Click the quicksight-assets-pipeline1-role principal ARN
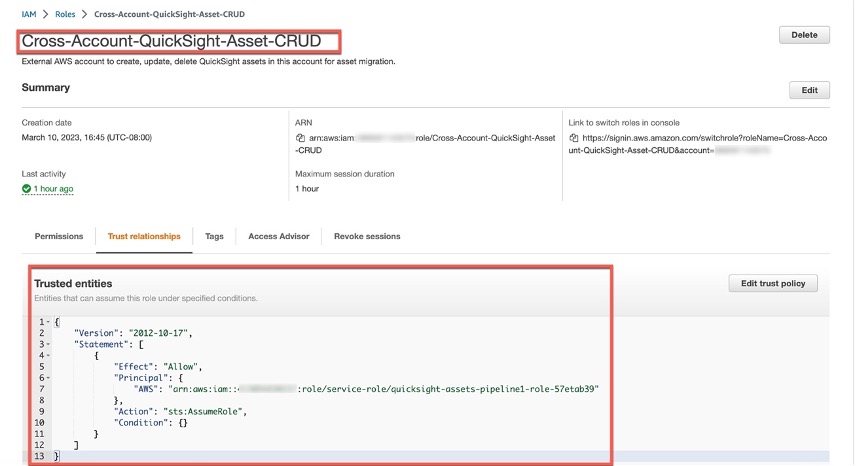The width and height of the screenshot is (856, 466). click(x=384, y=389)
